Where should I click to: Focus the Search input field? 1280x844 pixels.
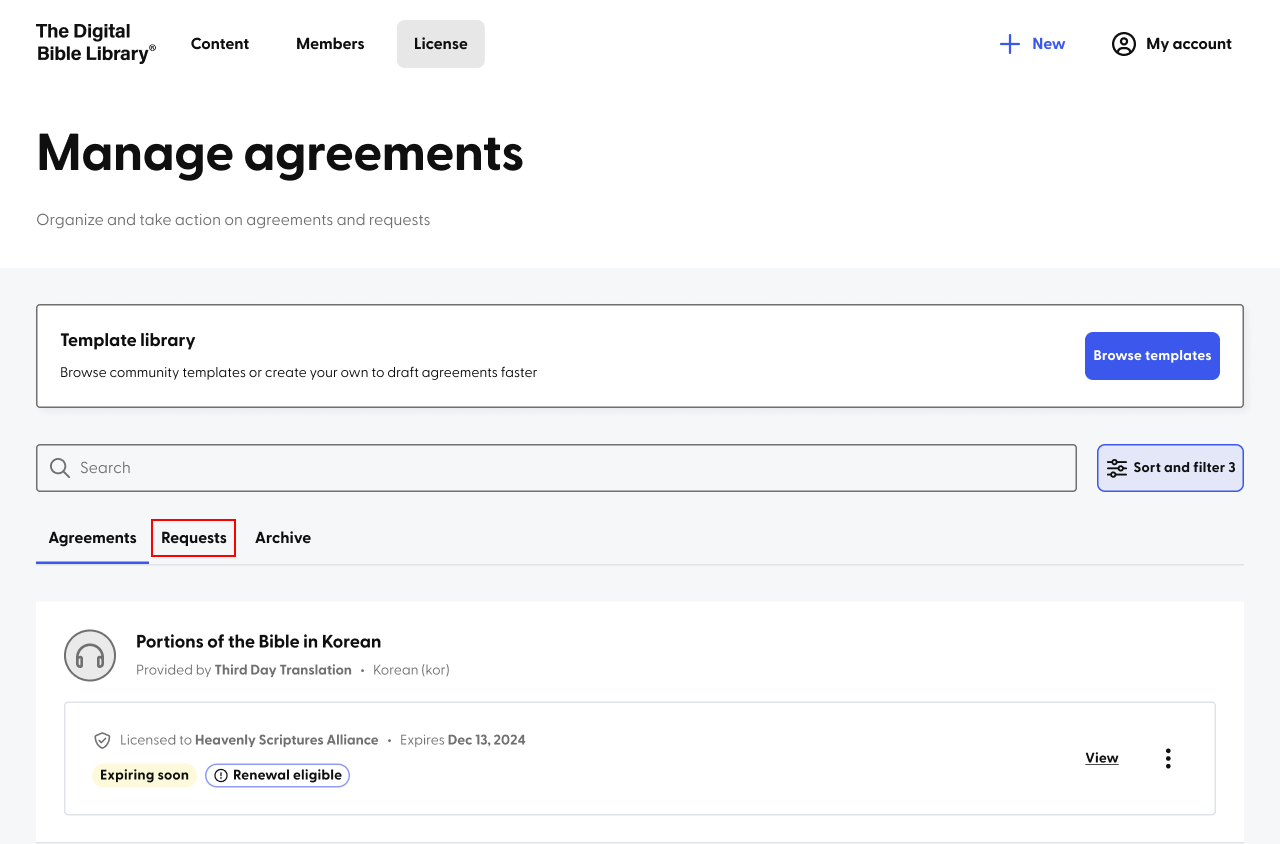[556, 468]
